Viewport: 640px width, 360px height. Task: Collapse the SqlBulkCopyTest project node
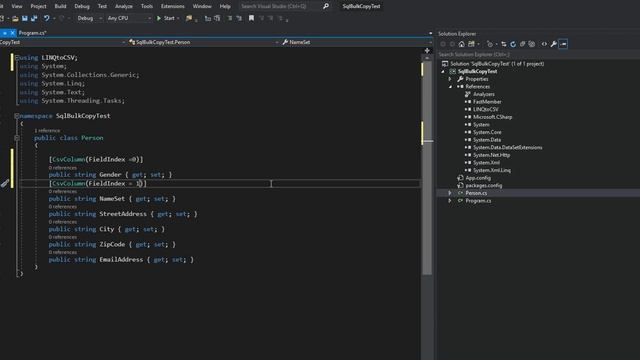click(443, 71)
